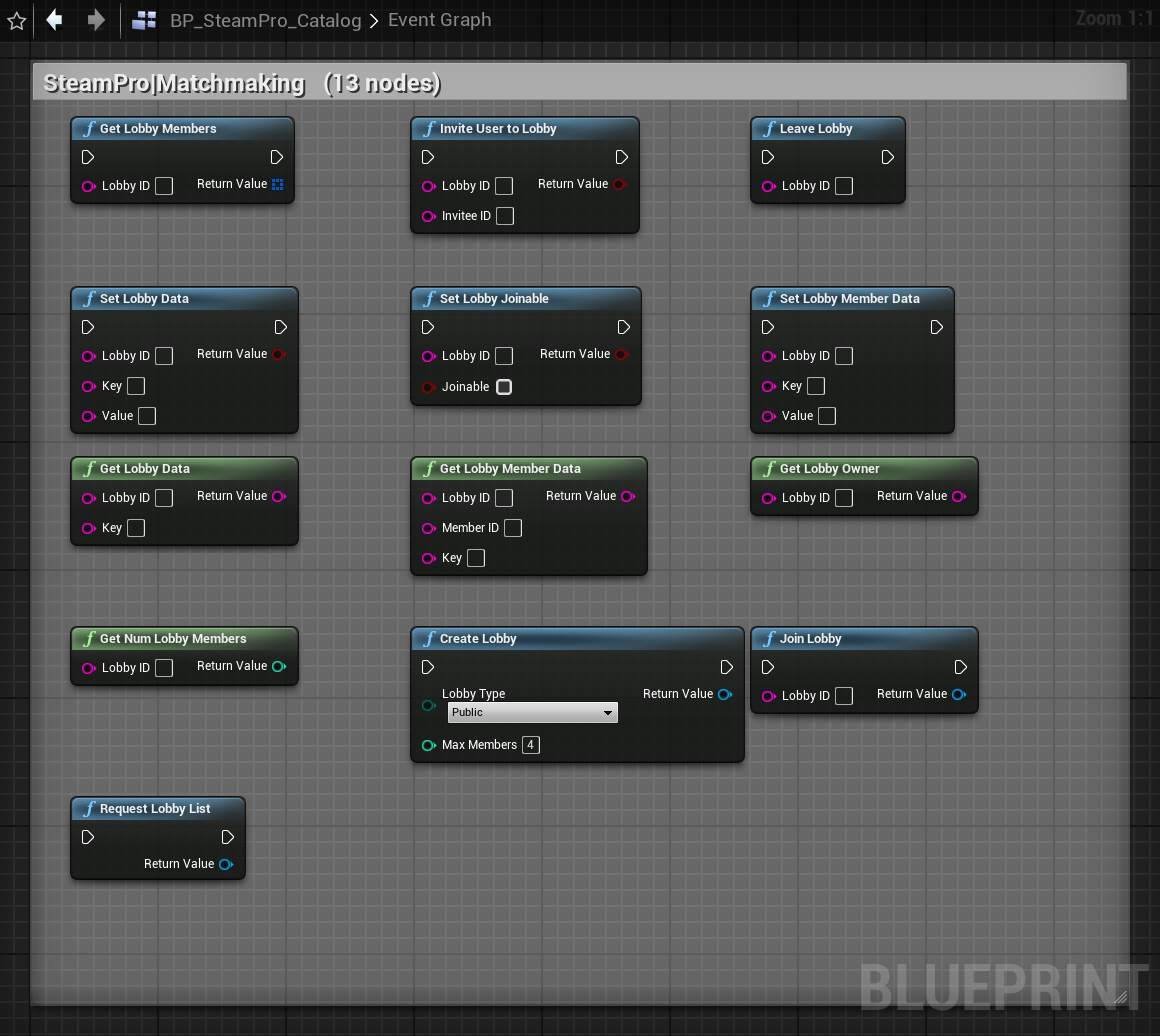Click exec output pin on Set Lobby Member Data

(937, 327)
